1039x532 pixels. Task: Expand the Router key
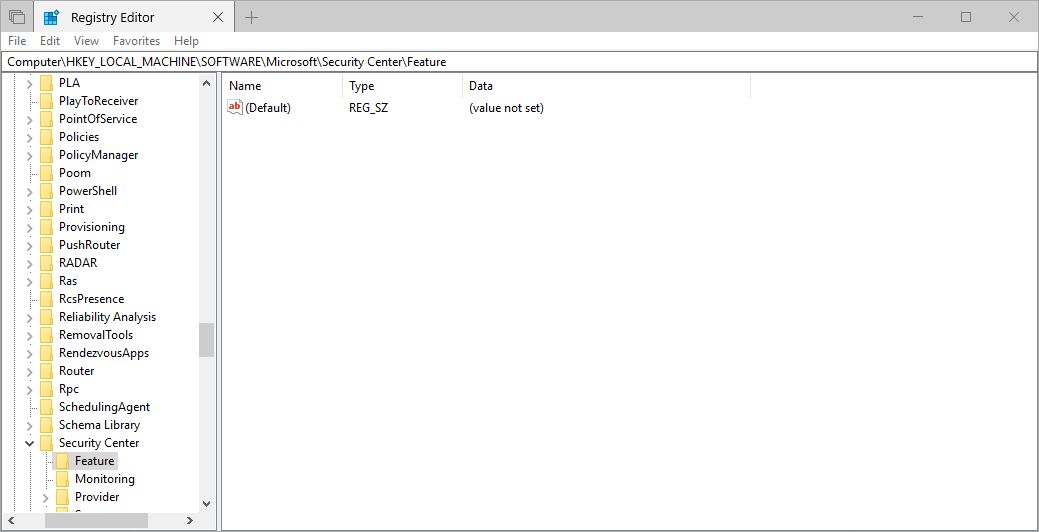(29, 371)
